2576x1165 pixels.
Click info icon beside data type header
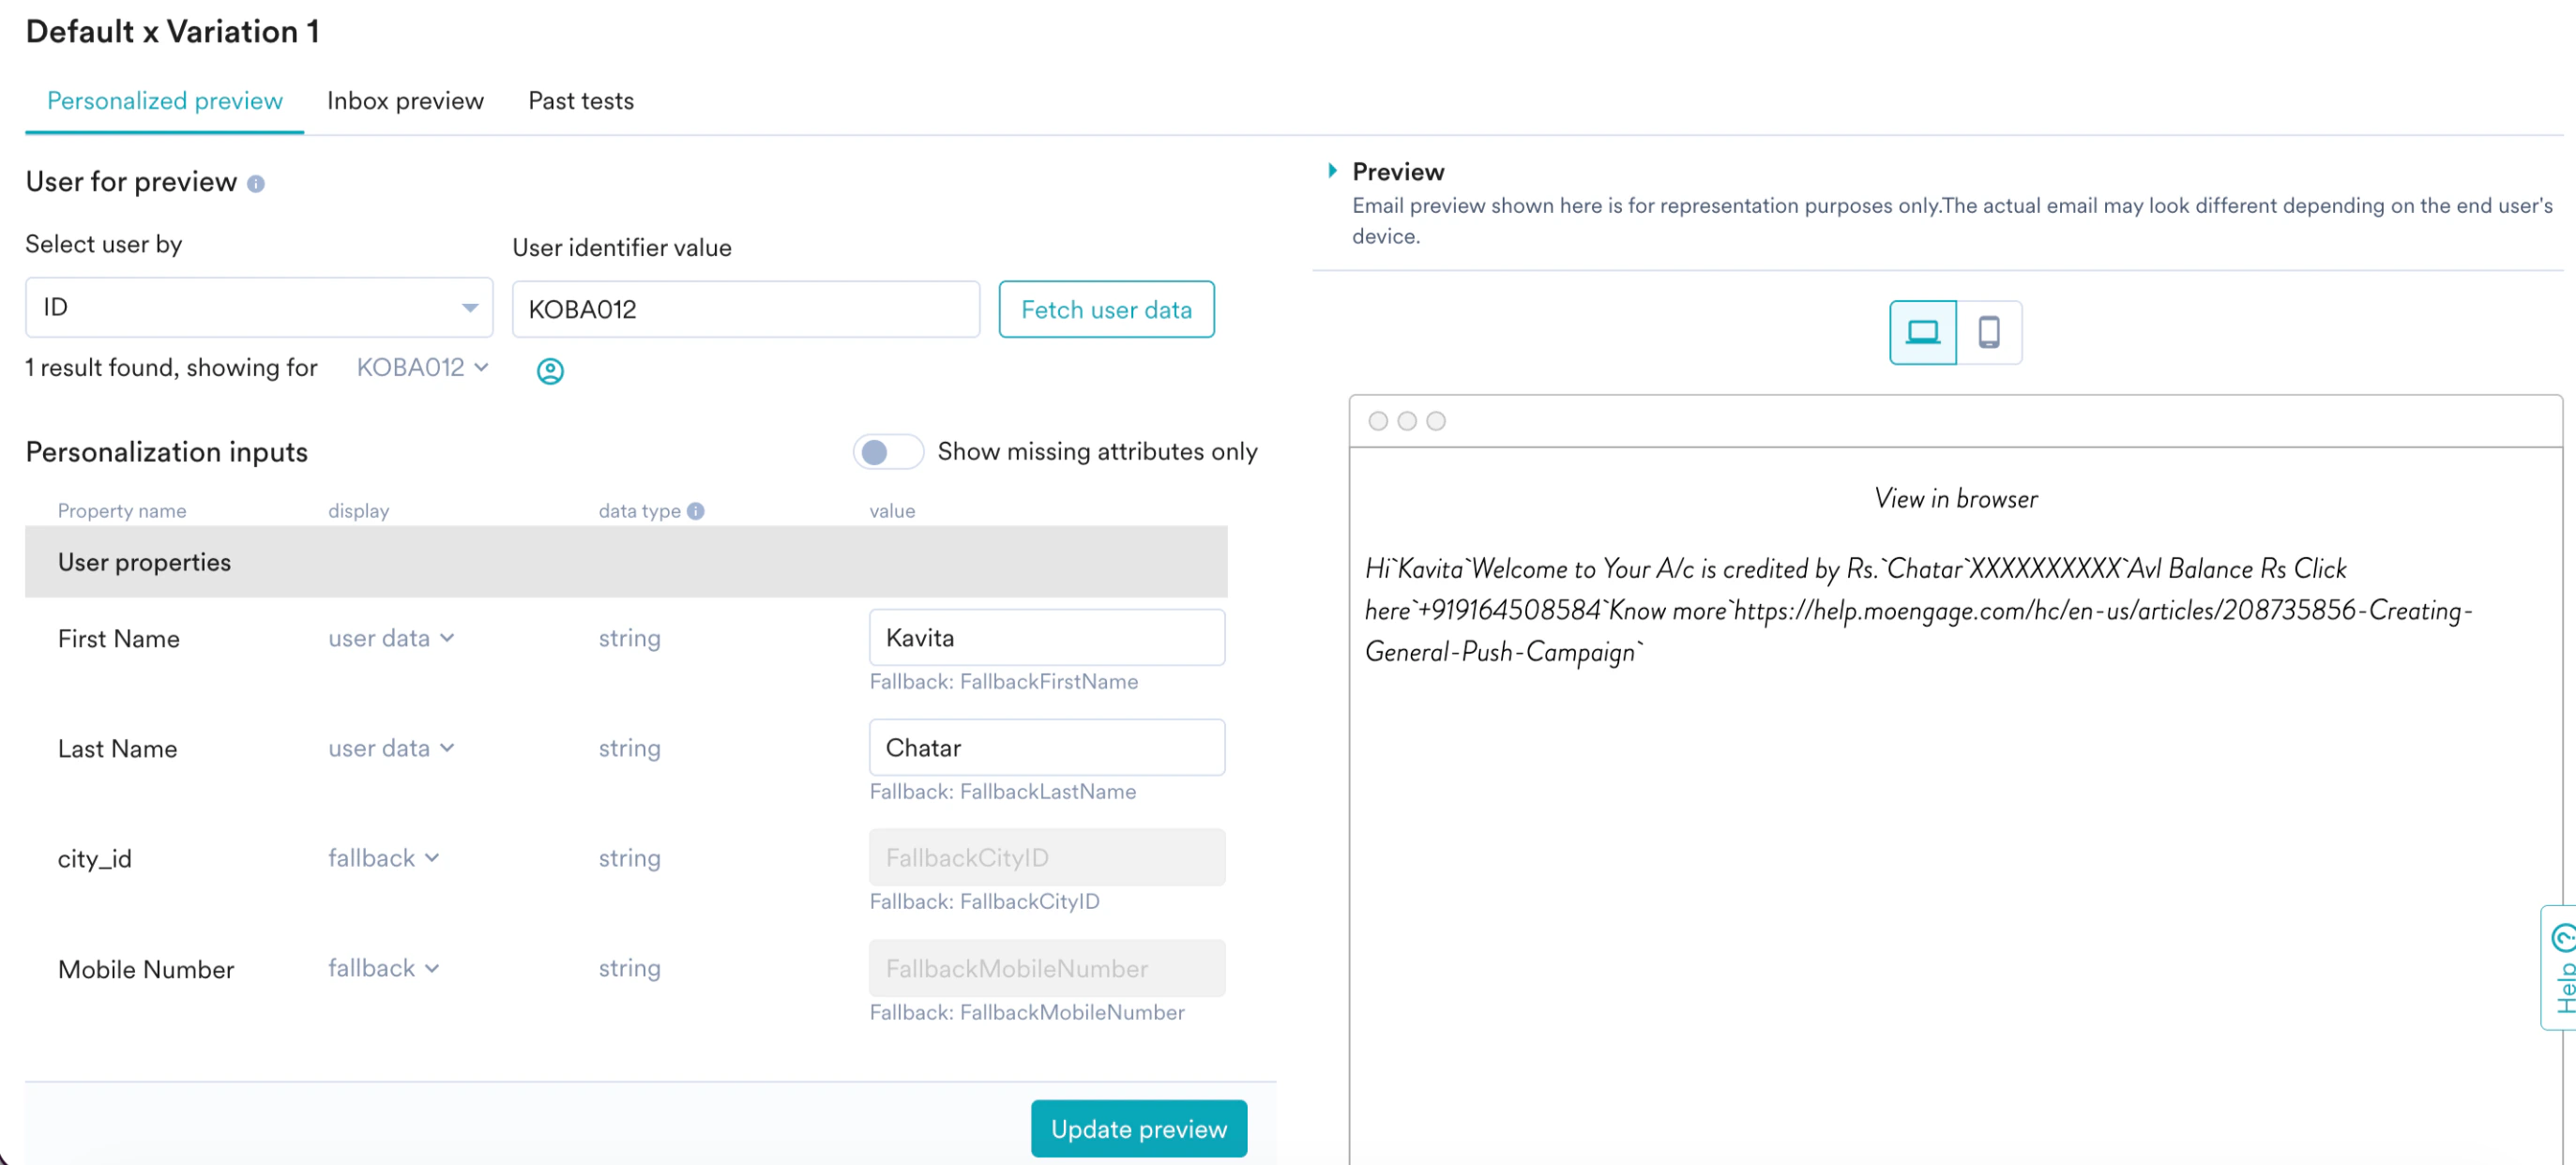click(x=696, y=511)
